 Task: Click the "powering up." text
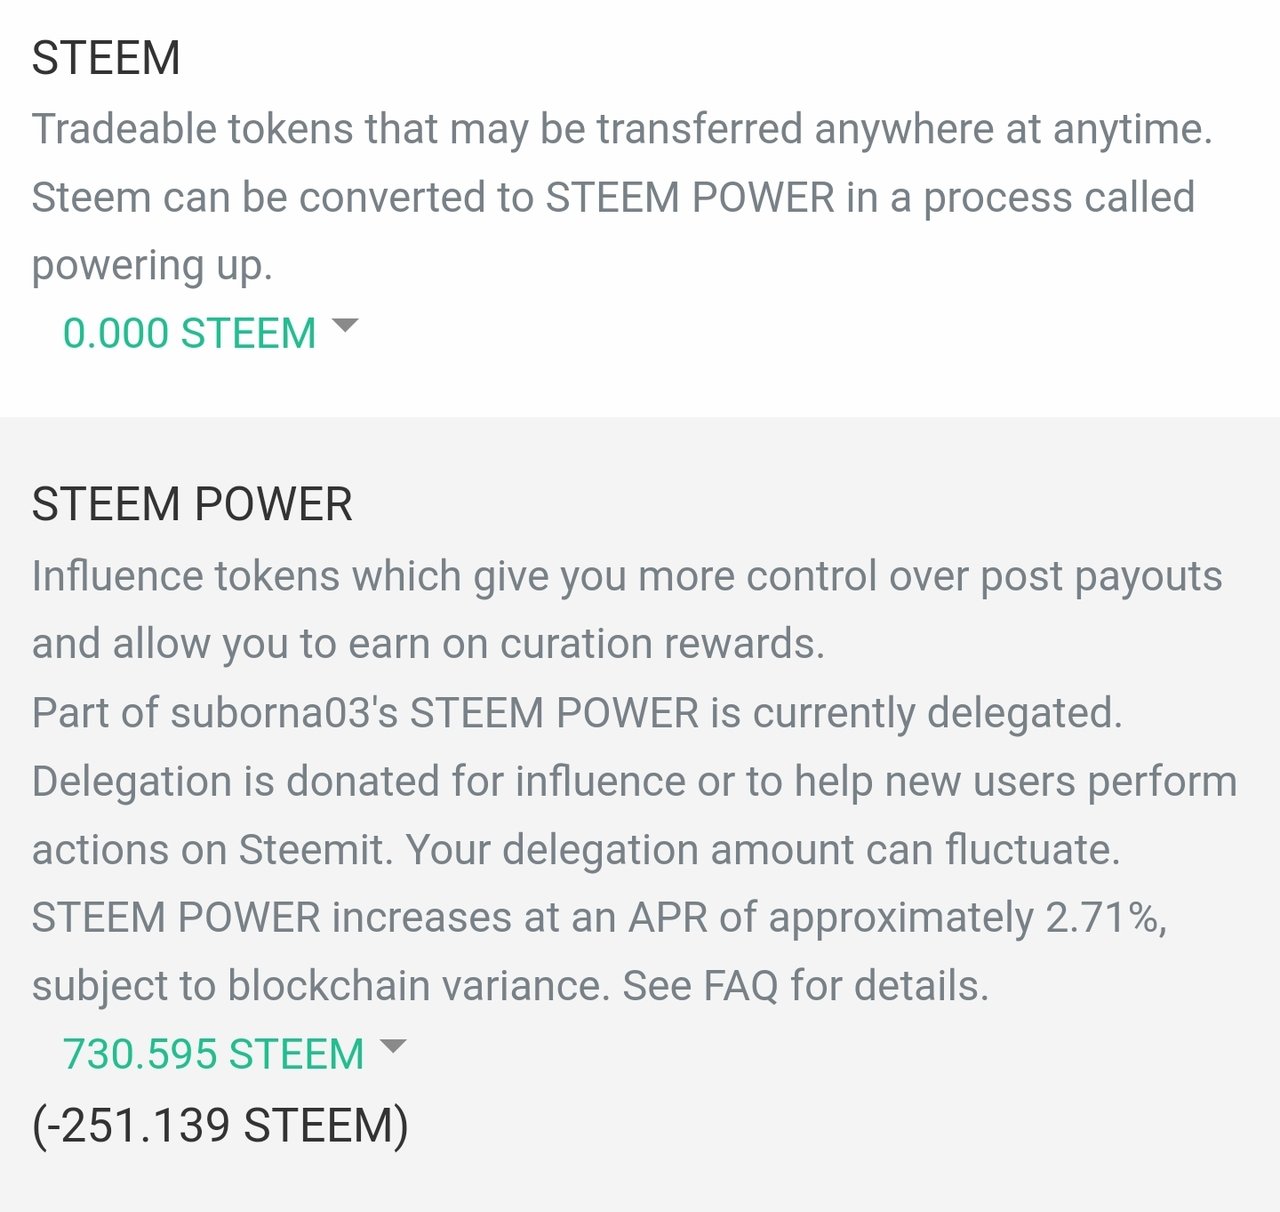[152, 266]
